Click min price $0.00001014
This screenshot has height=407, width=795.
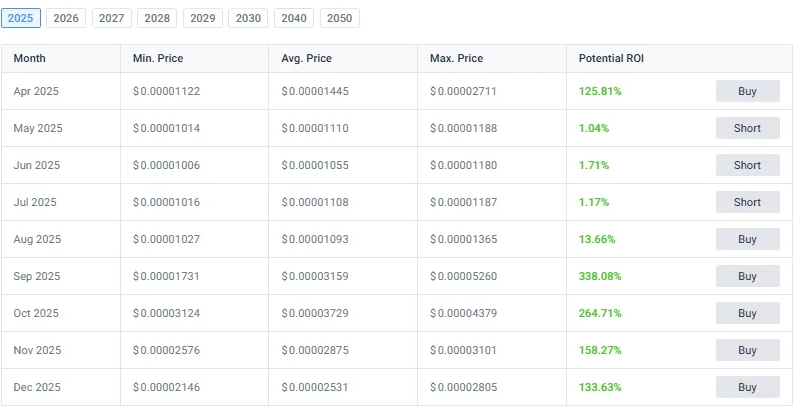(x=166, y=128)
